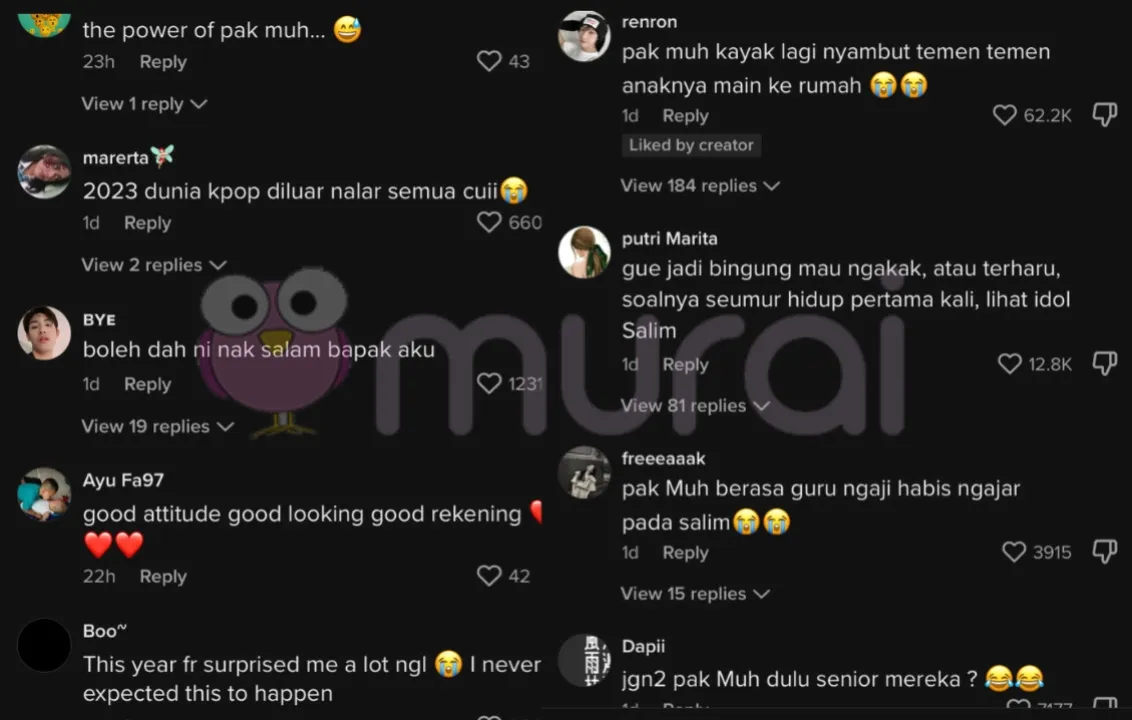Open putri Marita's username profile link
This screenshot has height=720, width=1132.
tap(669, 238)
